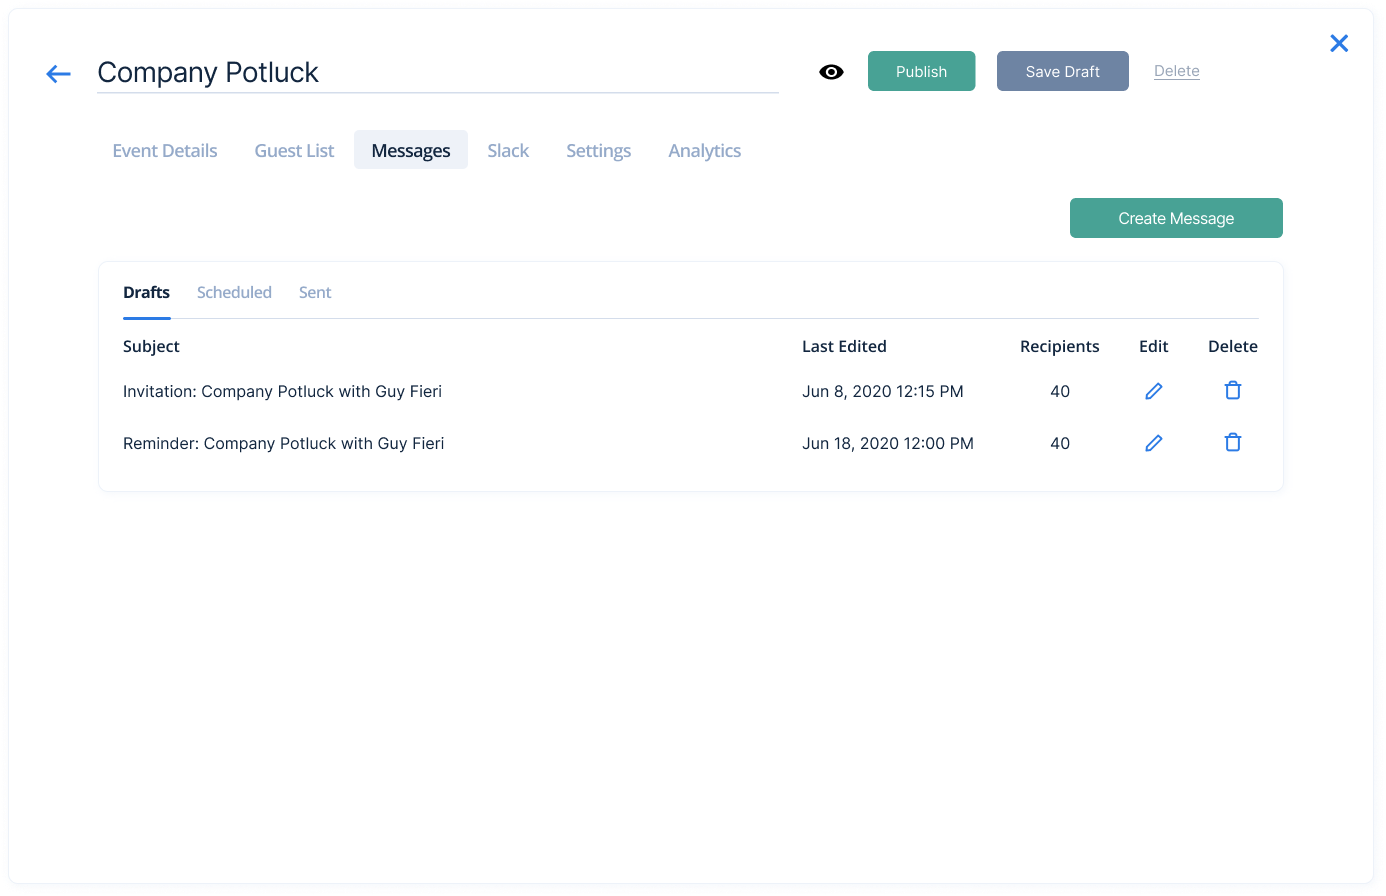Image resolution: width=1386 pixels, height=896 pixels.
Task: Create a new message
Action: point(1176,218)
